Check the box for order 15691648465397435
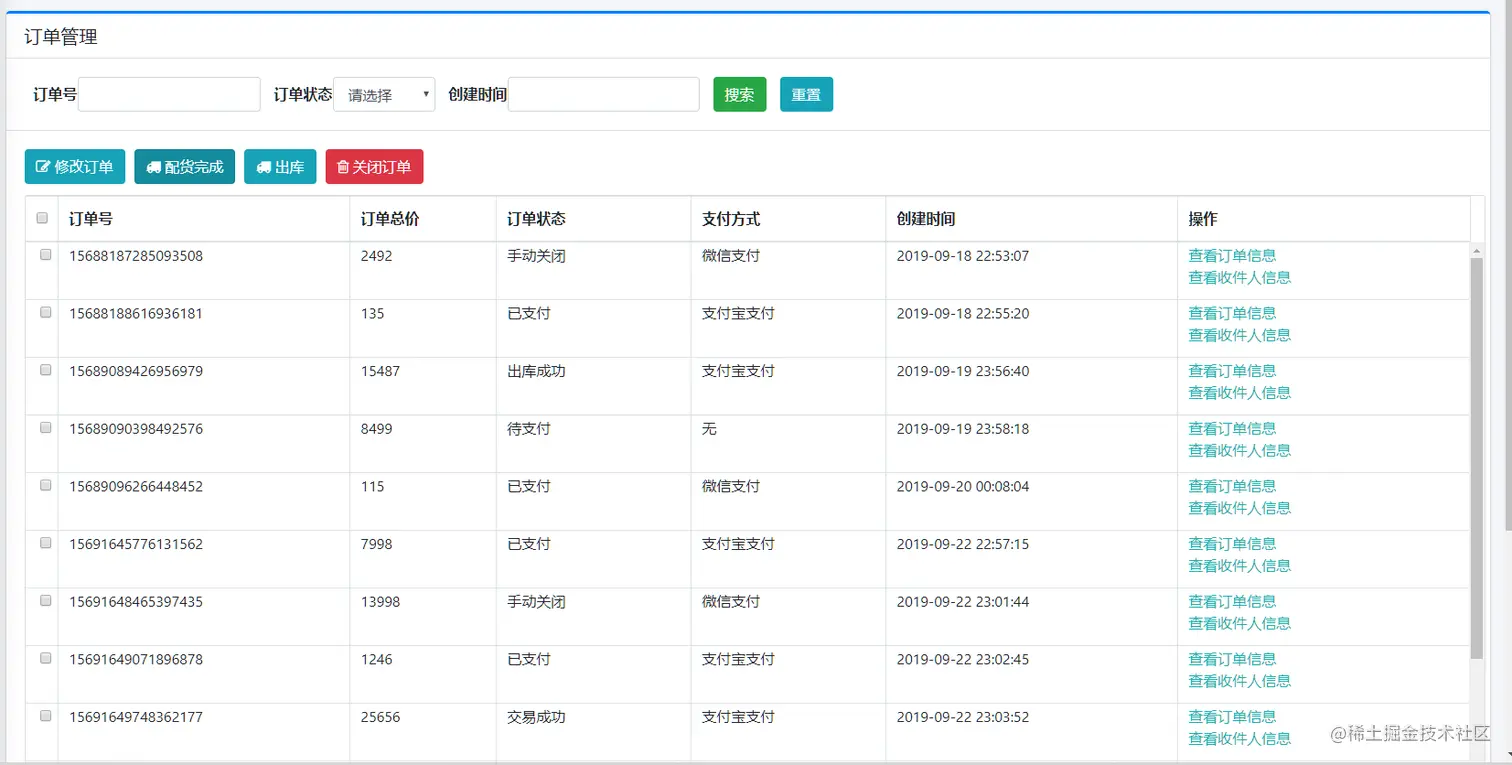 (x=45, y=601)
